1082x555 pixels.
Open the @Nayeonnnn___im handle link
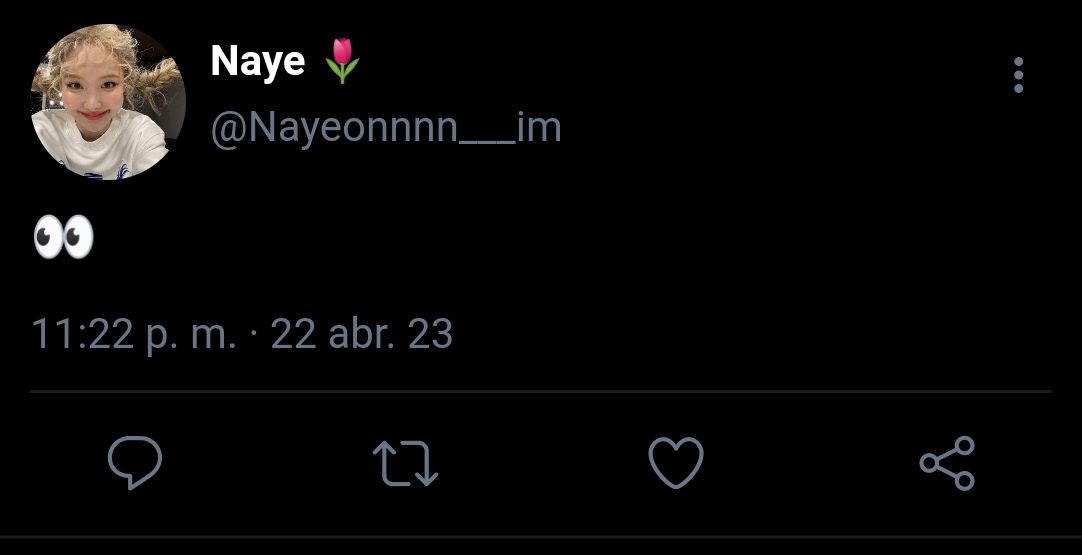[386, 127]
